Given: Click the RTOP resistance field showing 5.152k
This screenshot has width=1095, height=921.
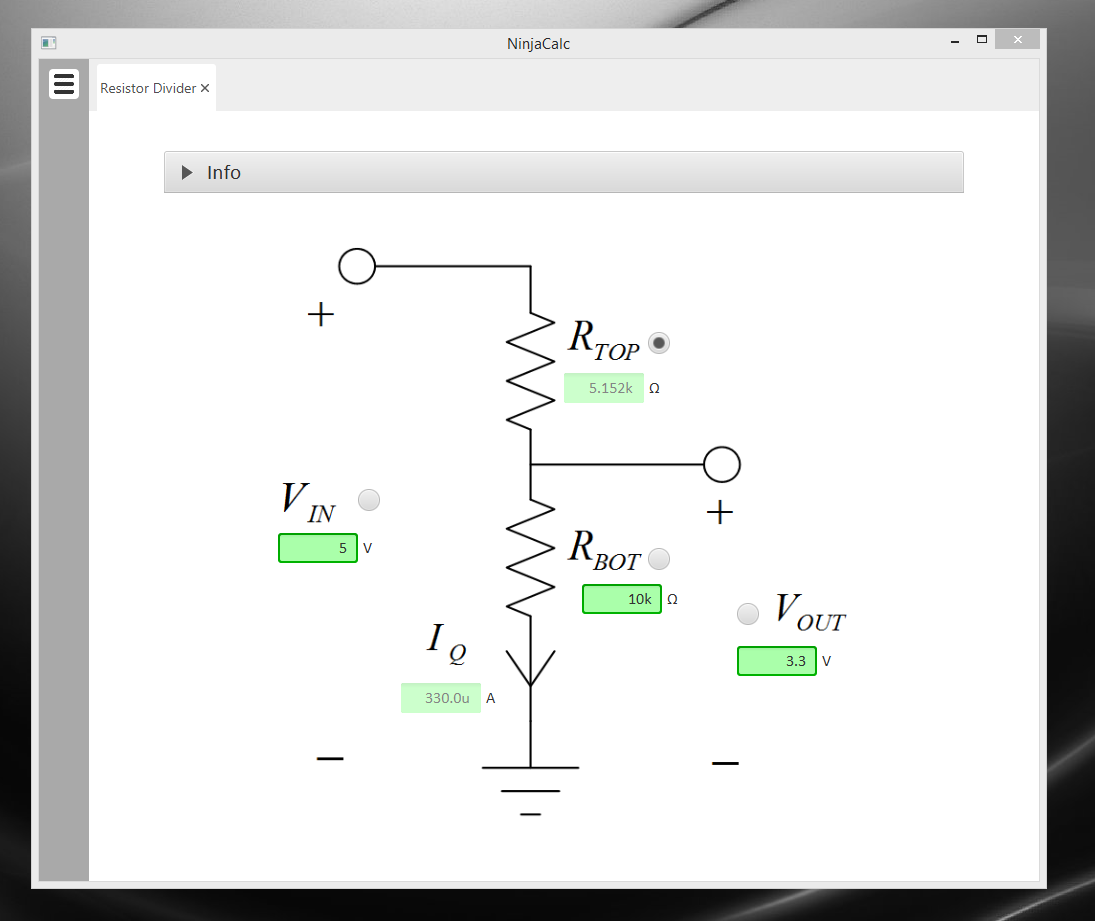Looking at the screenshot, I should 603,388.
